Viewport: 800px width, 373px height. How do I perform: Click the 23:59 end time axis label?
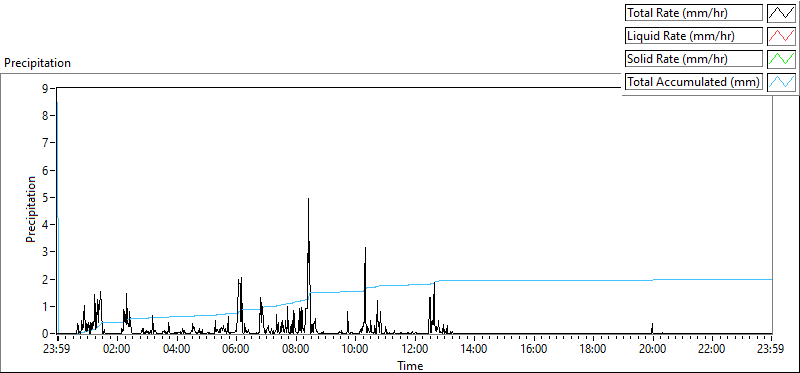[x=771, y=350]
